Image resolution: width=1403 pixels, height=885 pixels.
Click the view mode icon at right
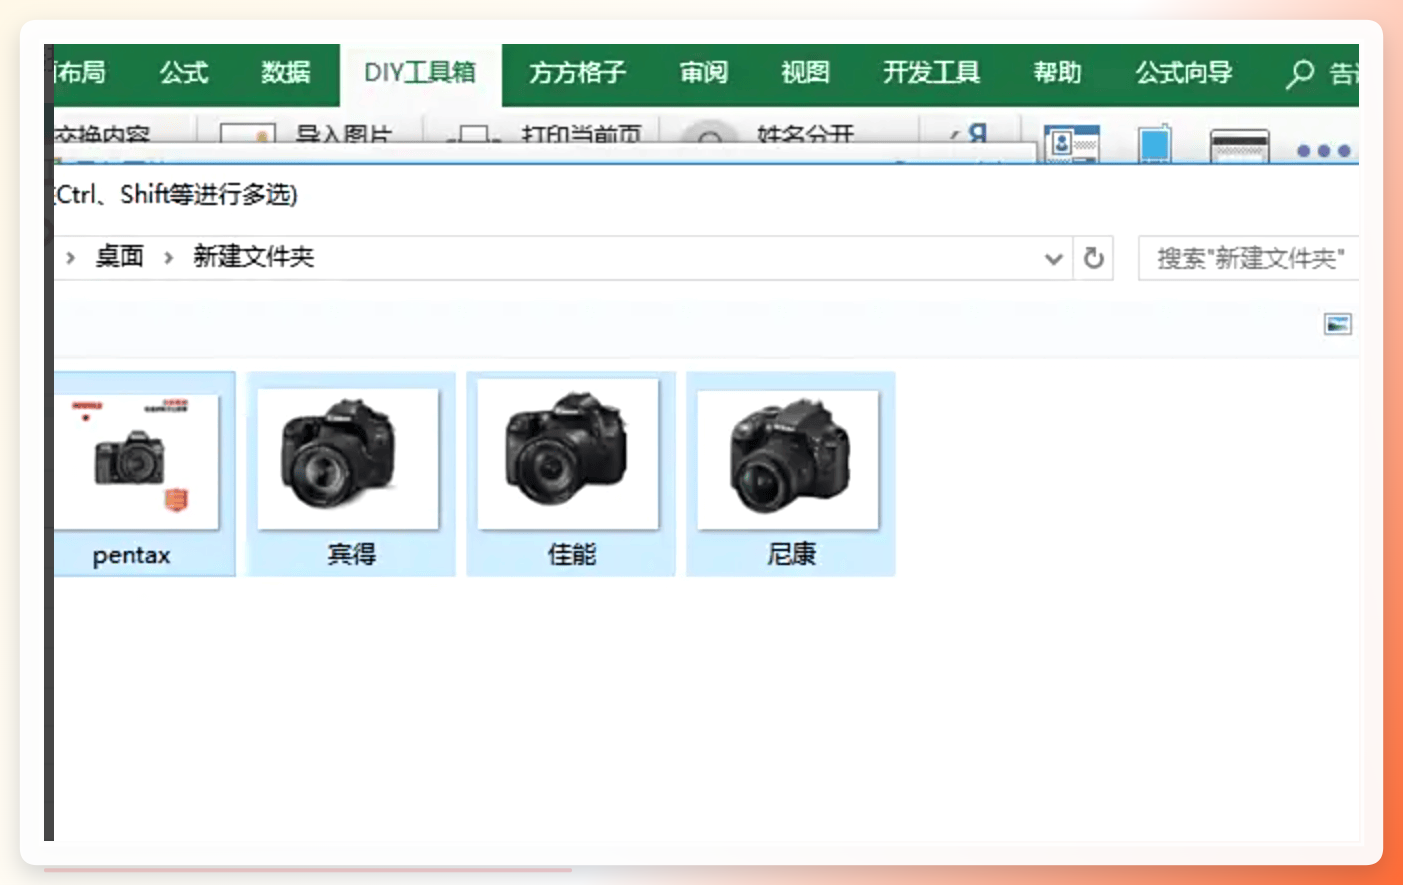(x=1338, y=324)
